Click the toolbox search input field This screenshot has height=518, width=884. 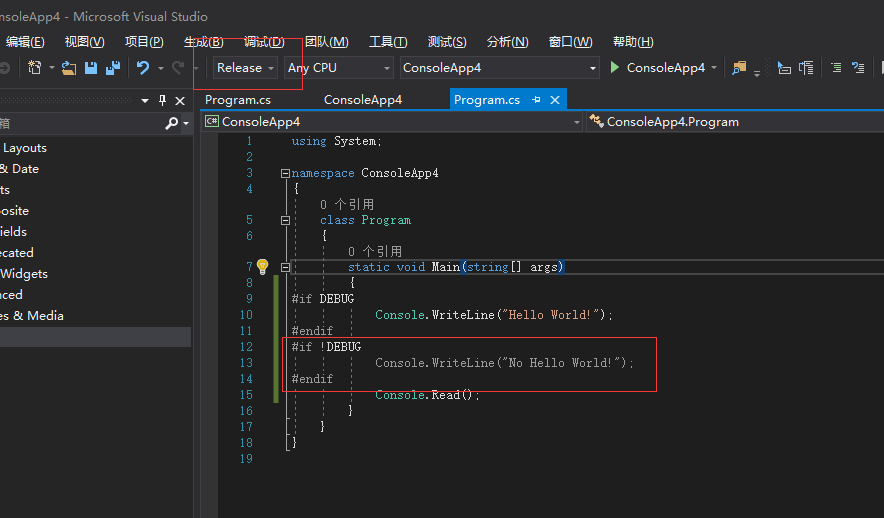pos(82,123)
